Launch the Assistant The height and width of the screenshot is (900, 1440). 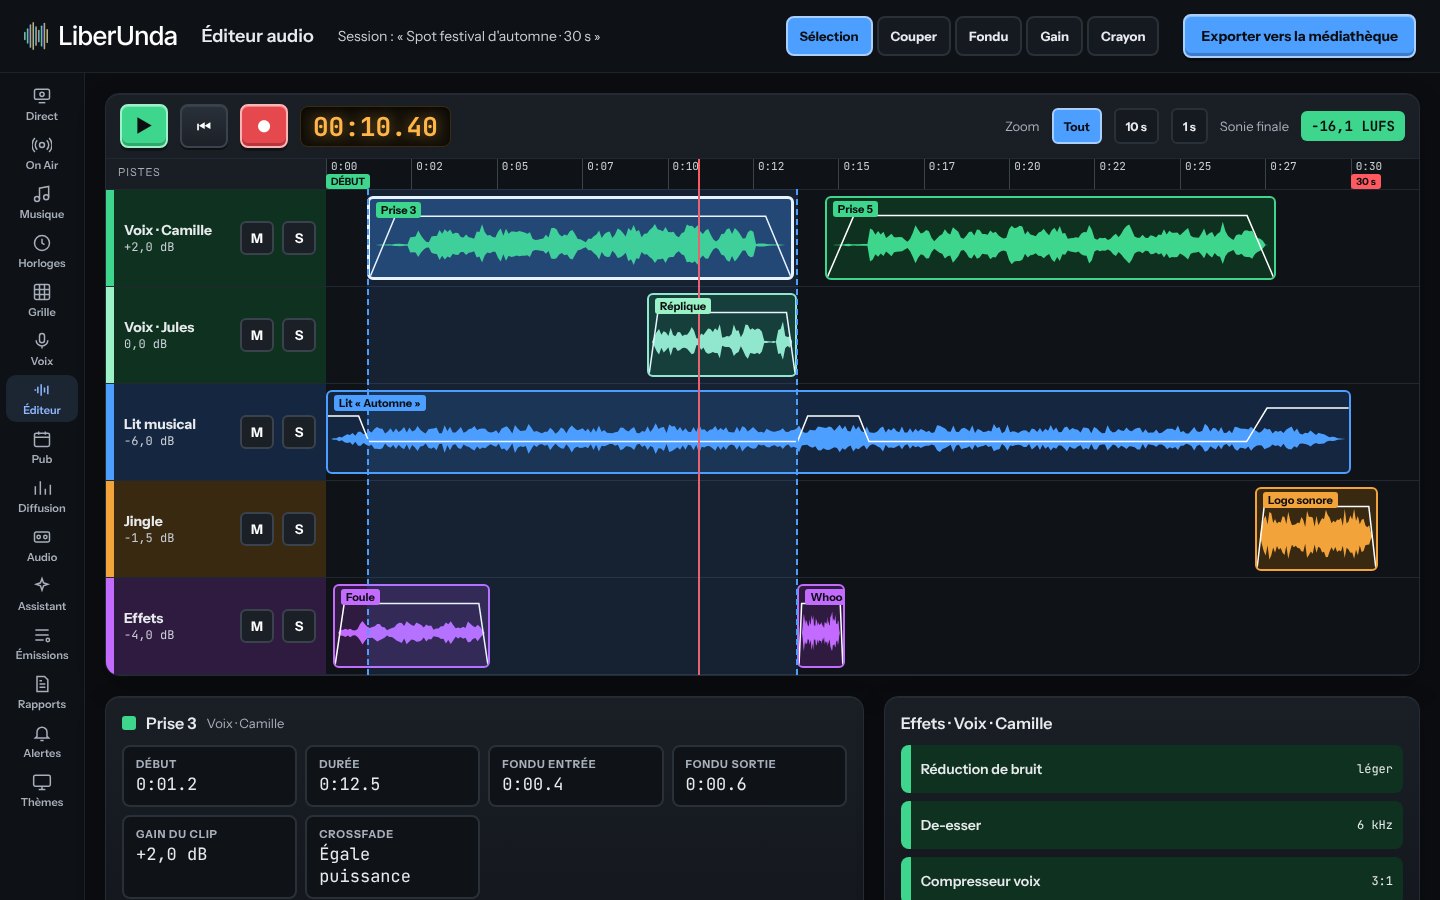tap(42, 594)
